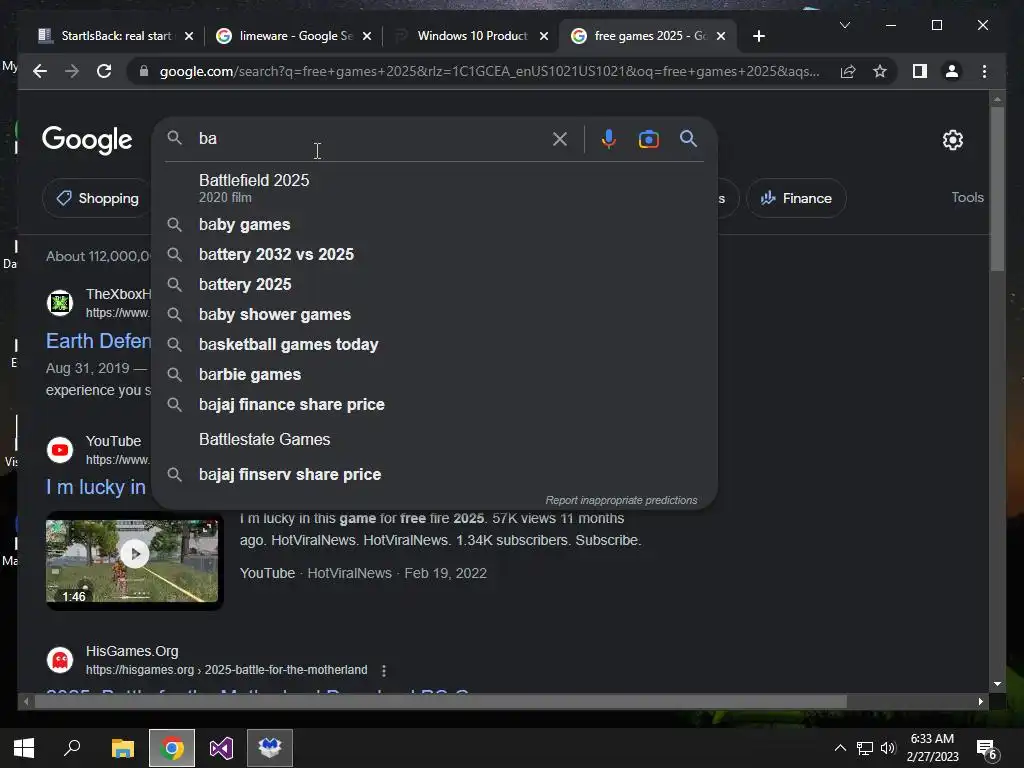Expand the tab search chevron
The image size is (1024, 768).
844,25
